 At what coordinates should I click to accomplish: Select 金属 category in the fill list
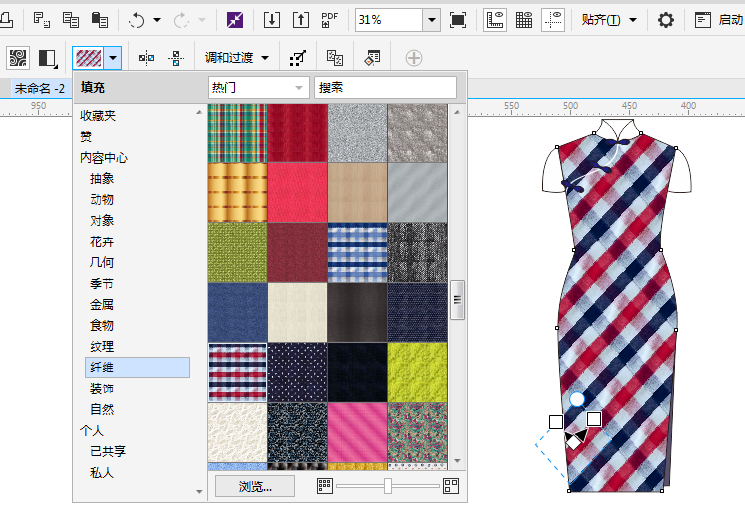point(102,304)
